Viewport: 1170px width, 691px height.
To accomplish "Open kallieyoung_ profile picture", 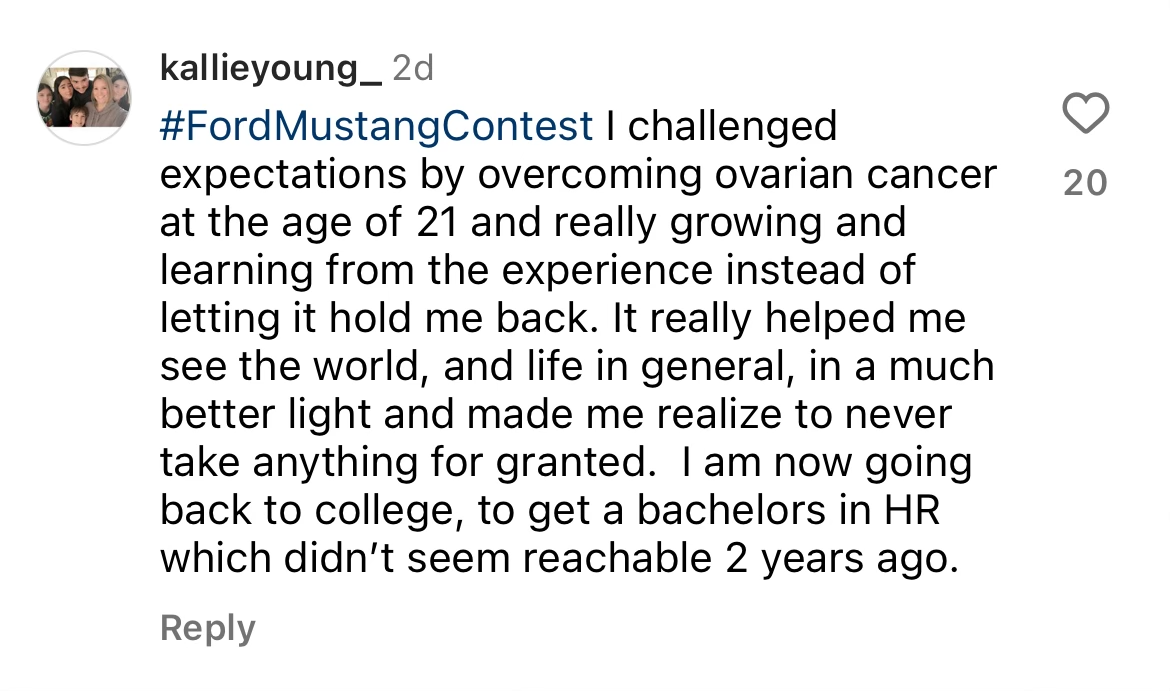I will click(84, 98).
